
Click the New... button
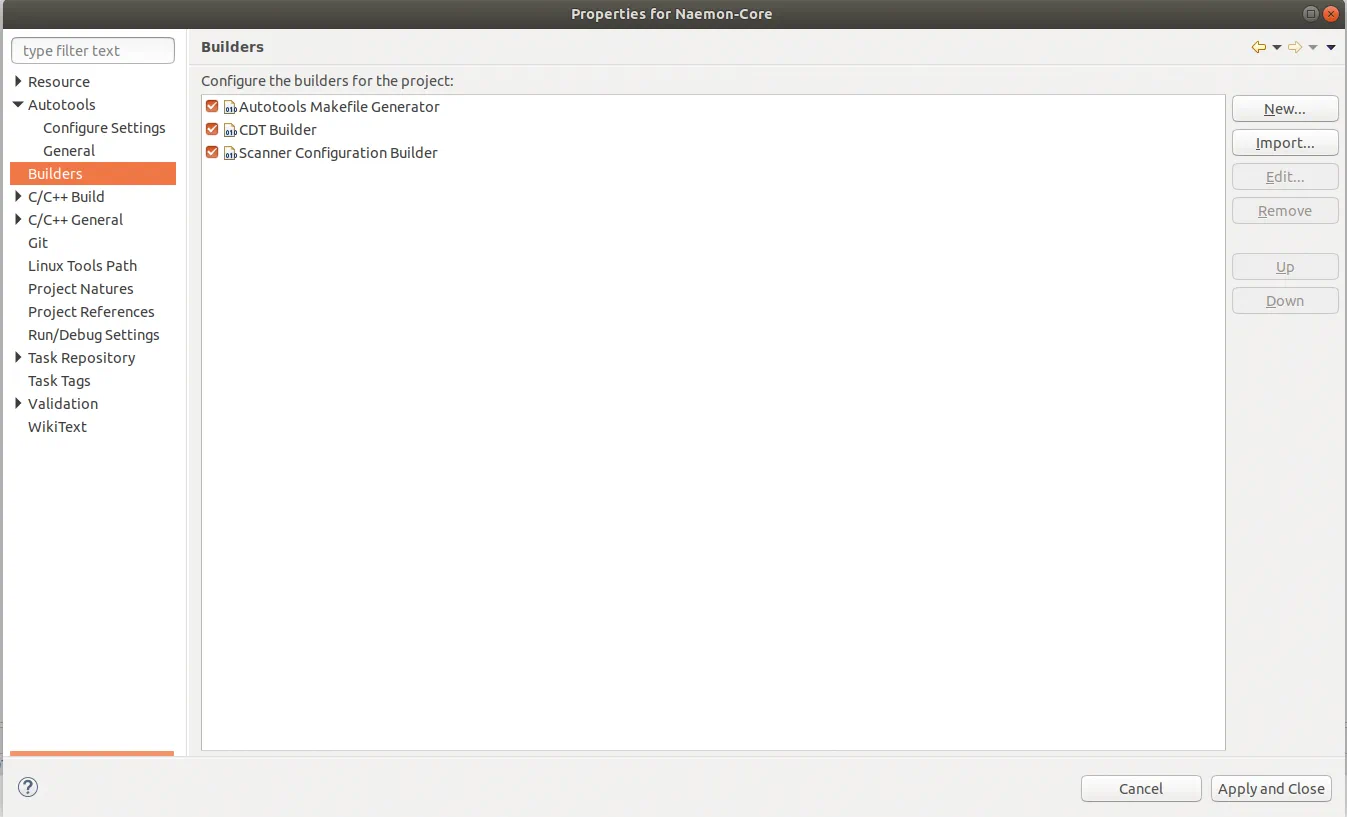tap(1285, 109)
